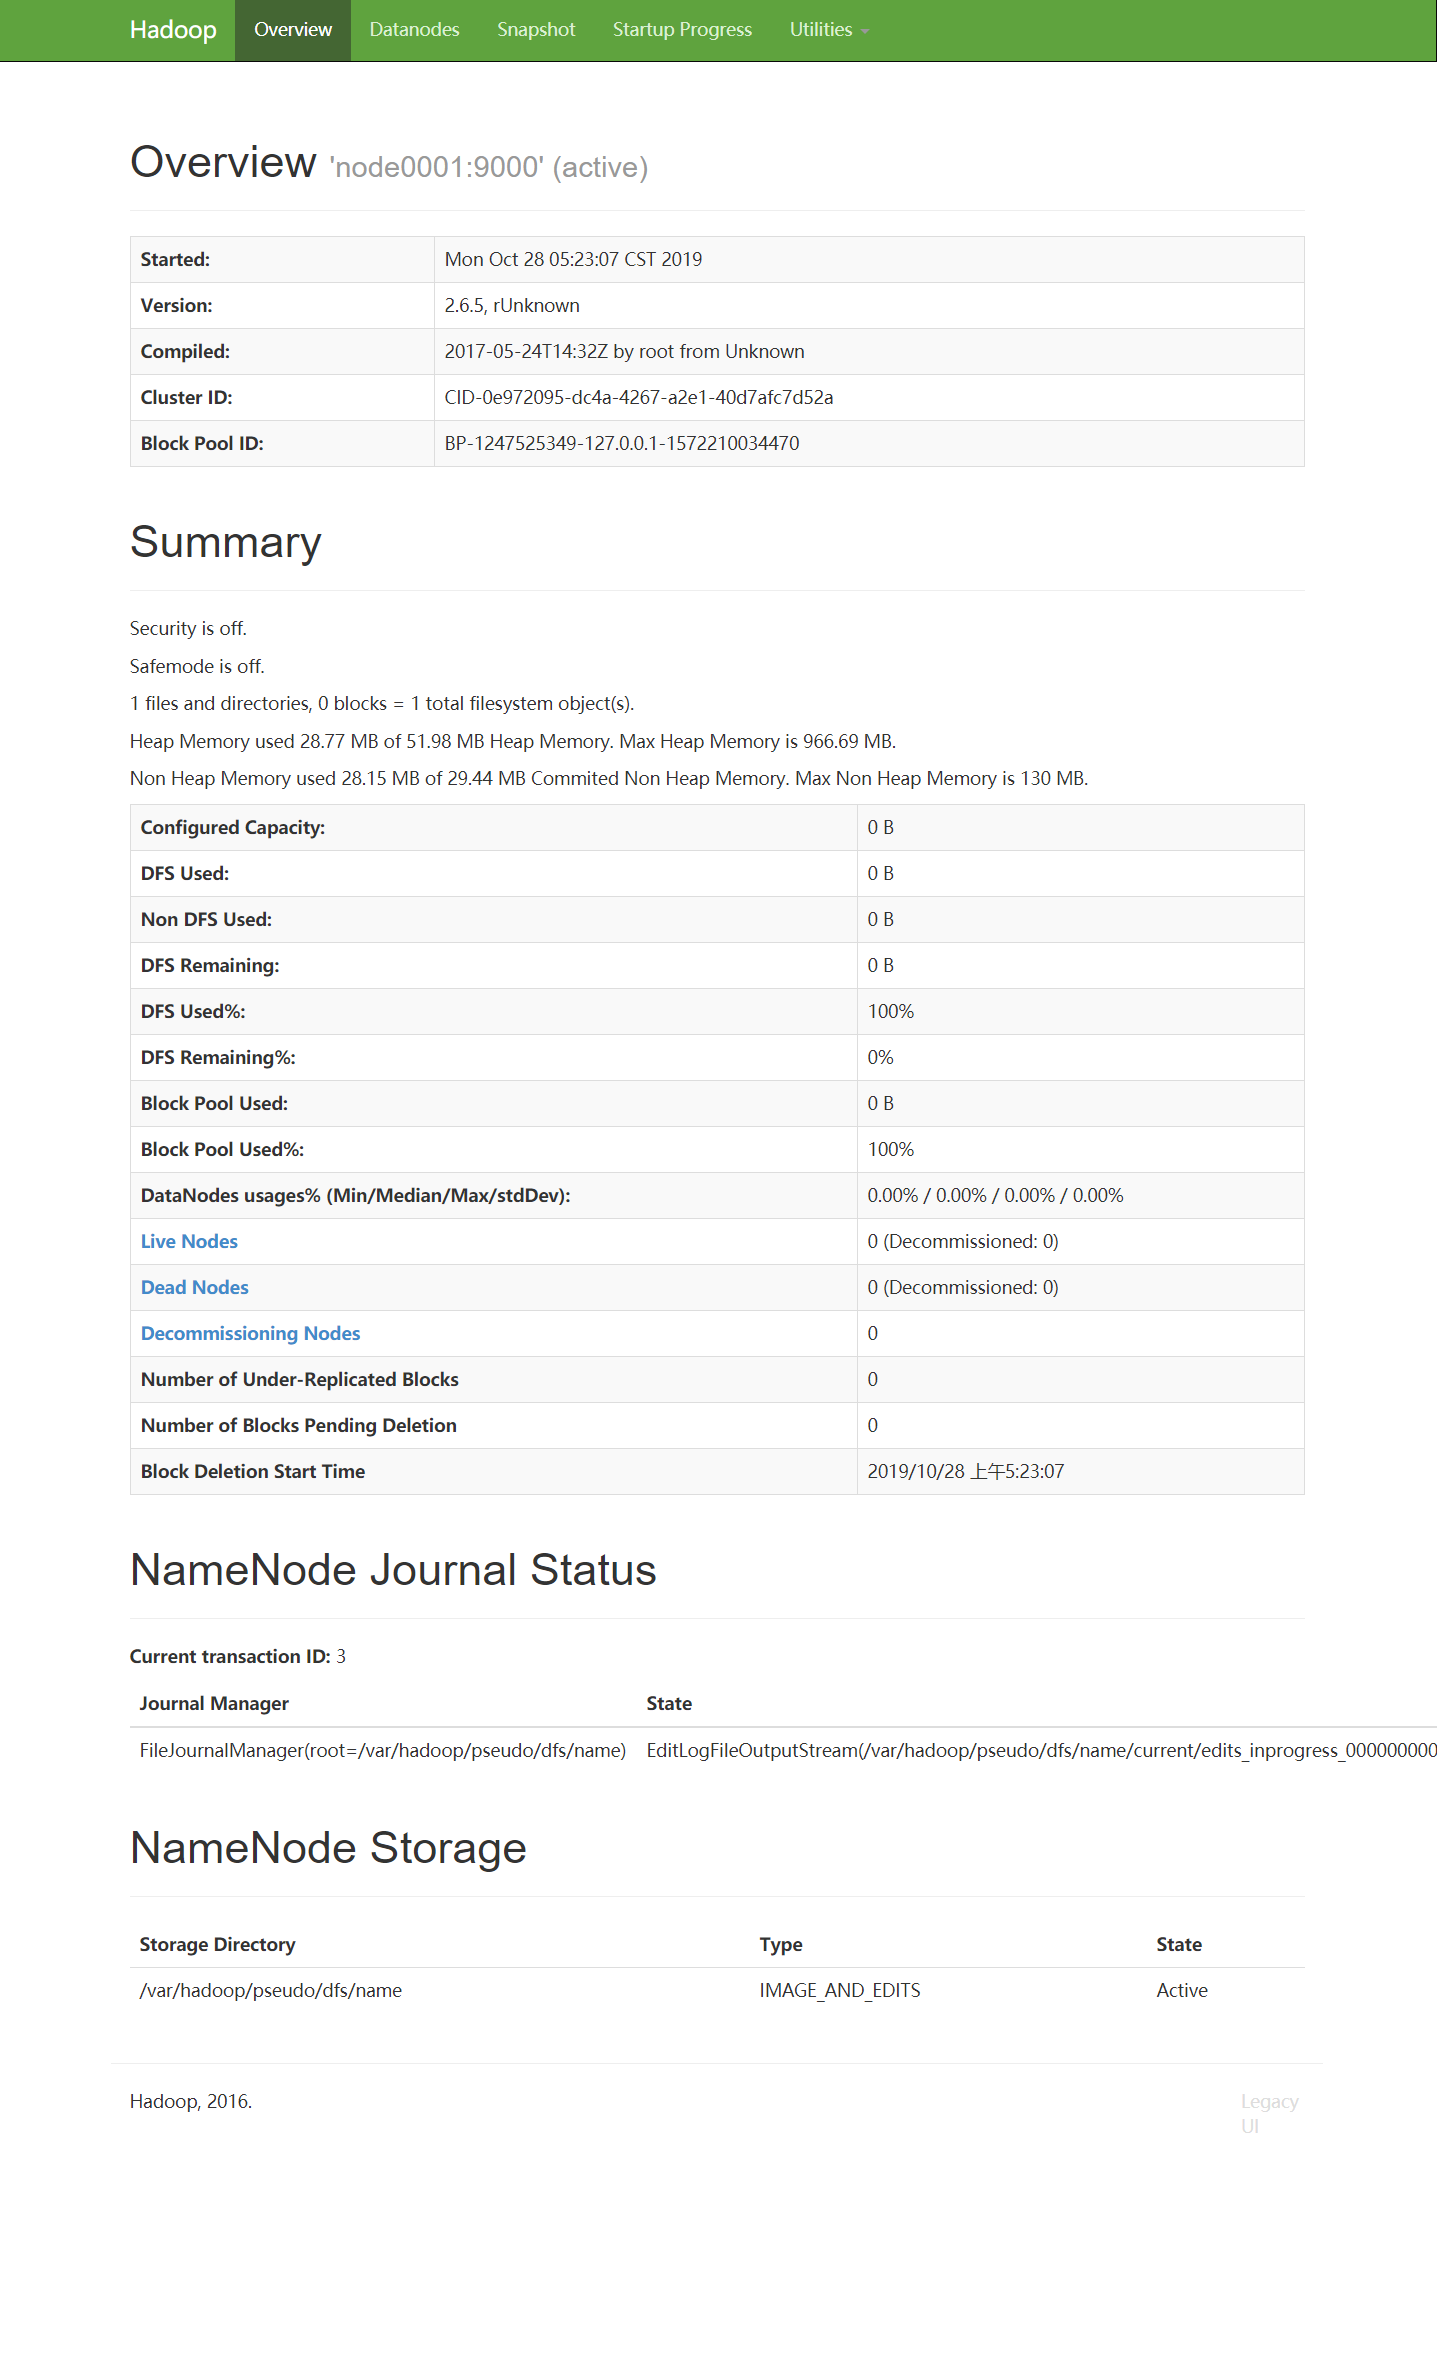This screenshot has width=1437, height=2359.
Task: Click the 'Number of Blocks Pending Deletion' label
Action: [299, 1425]
